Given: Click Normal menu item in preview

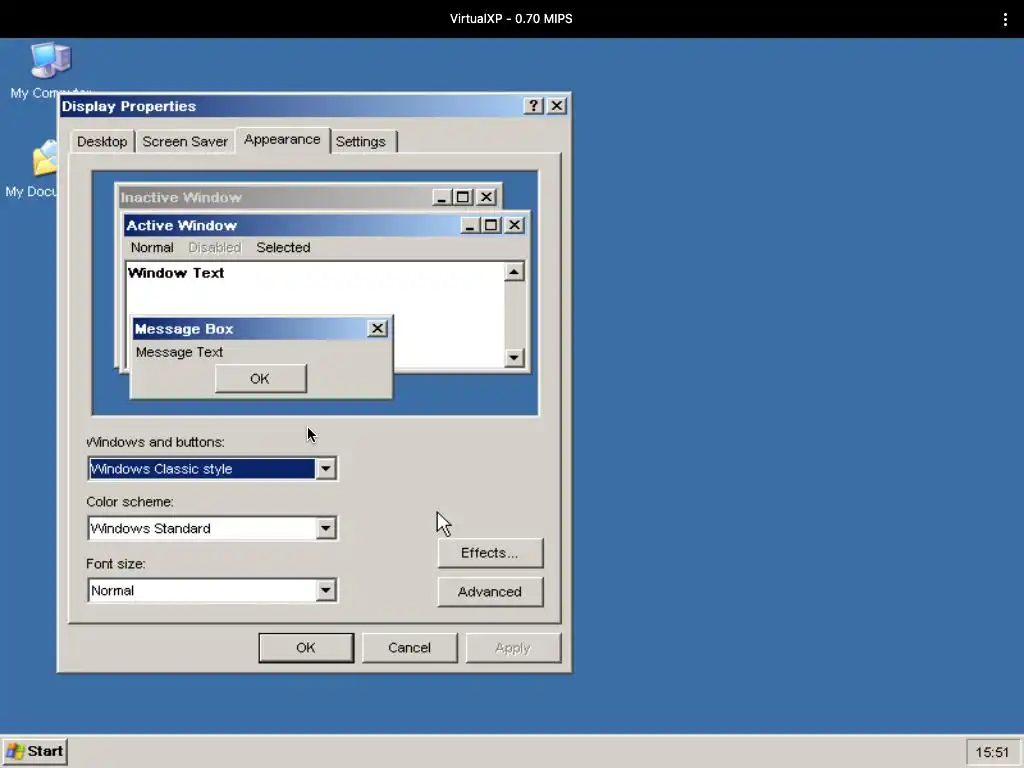Looking at the screenshot, I should tap(152, 248).
